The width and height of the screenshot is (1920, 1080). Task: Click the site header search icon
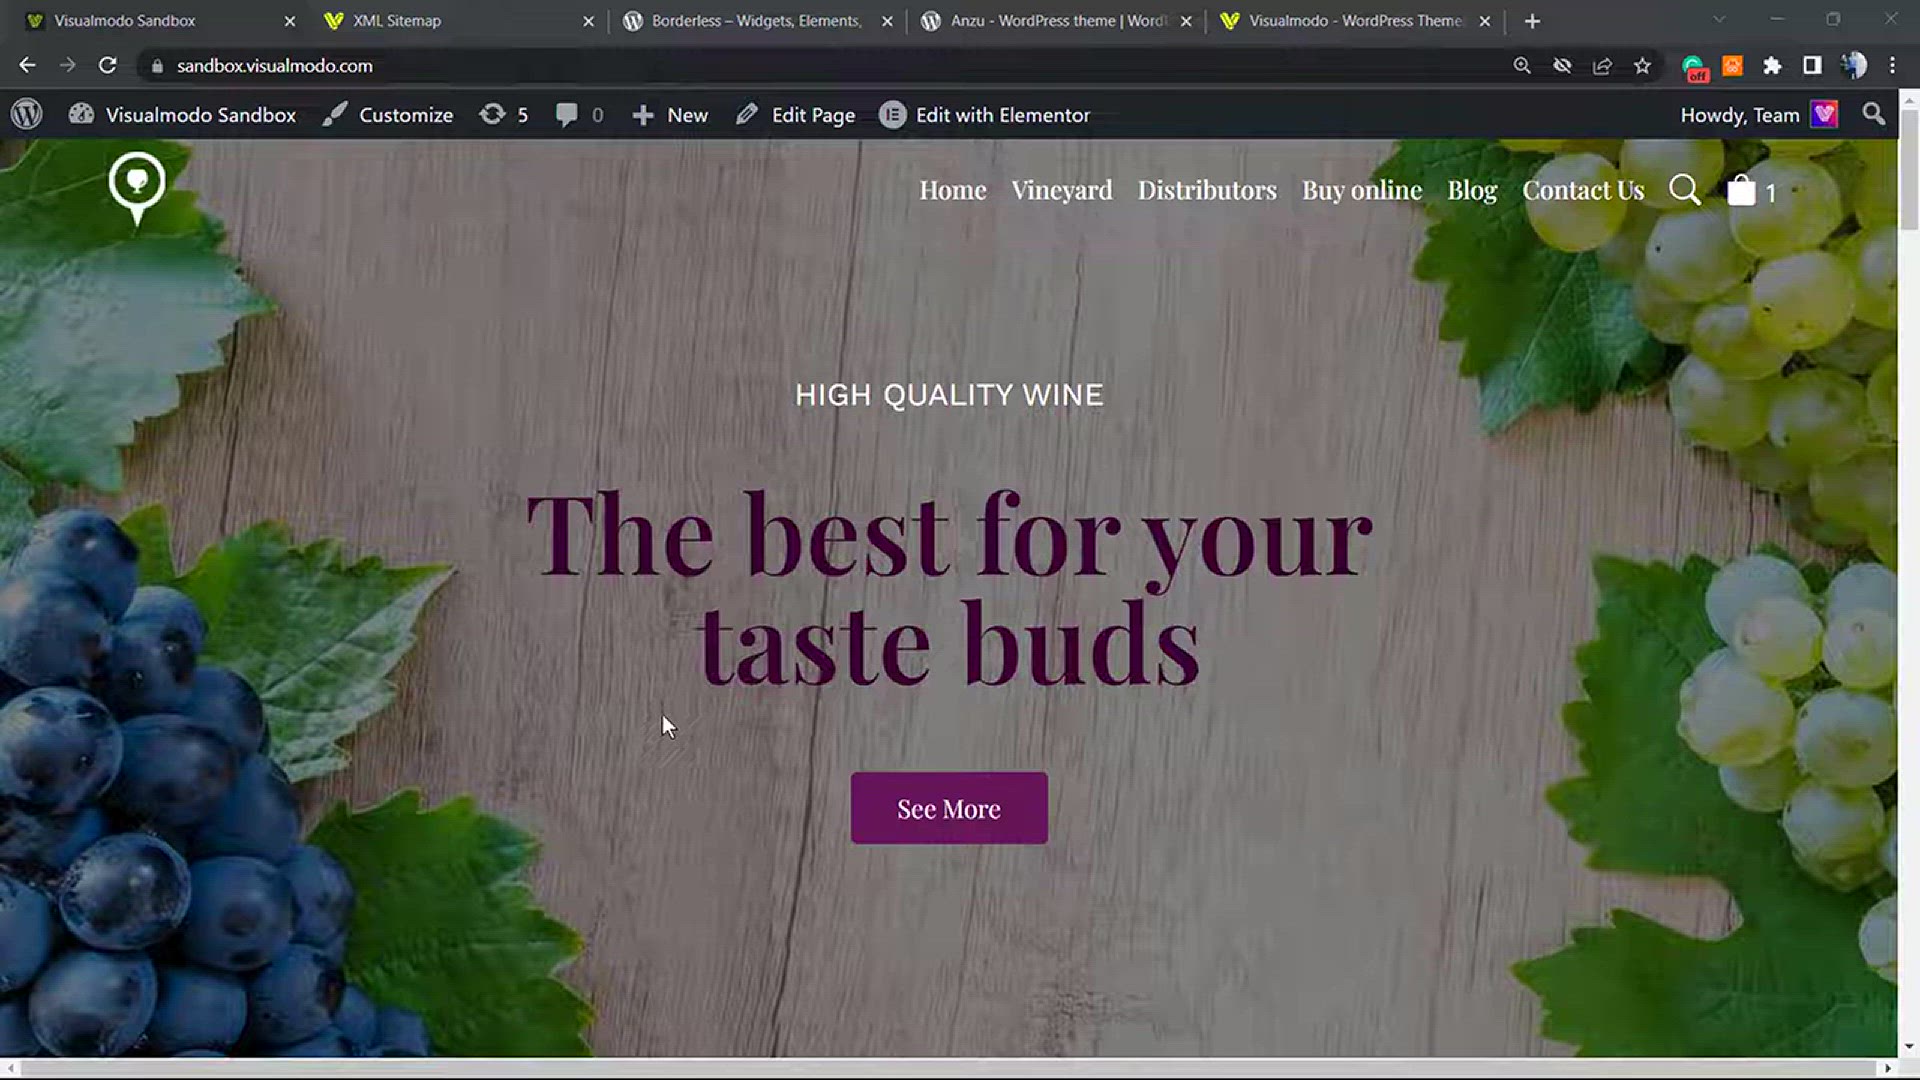1685,189
